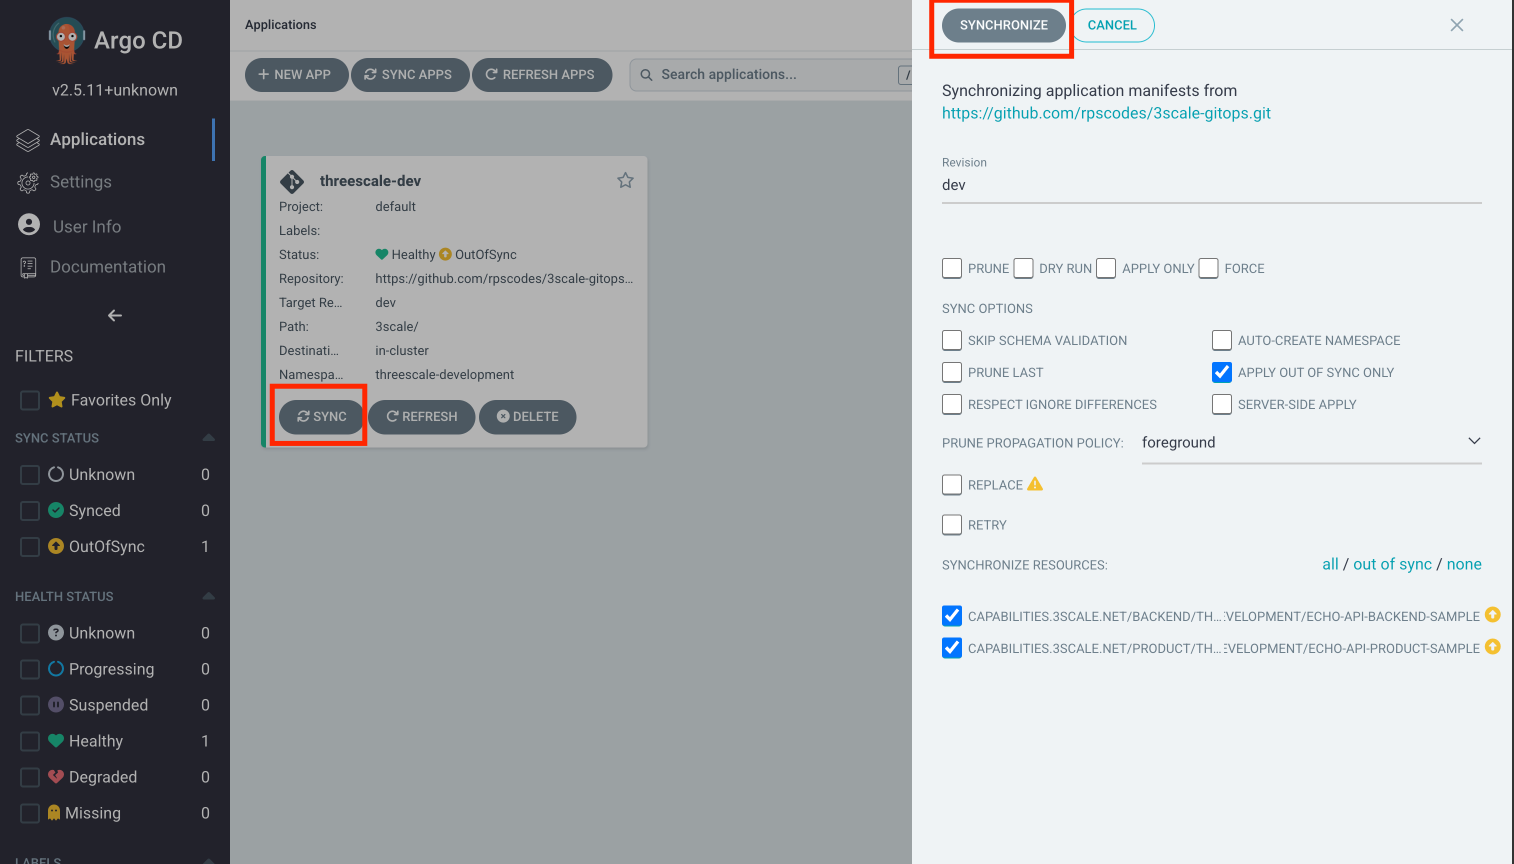1514x864 pixels.
Task: Enable Server-Side Apply option
Action: (1222, 404)
